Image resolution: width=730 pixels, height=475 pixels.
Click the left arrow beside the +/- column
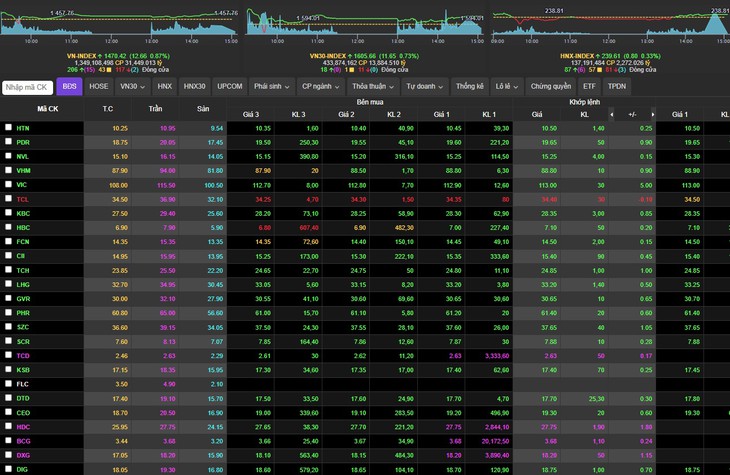click(x=612, y=115)
